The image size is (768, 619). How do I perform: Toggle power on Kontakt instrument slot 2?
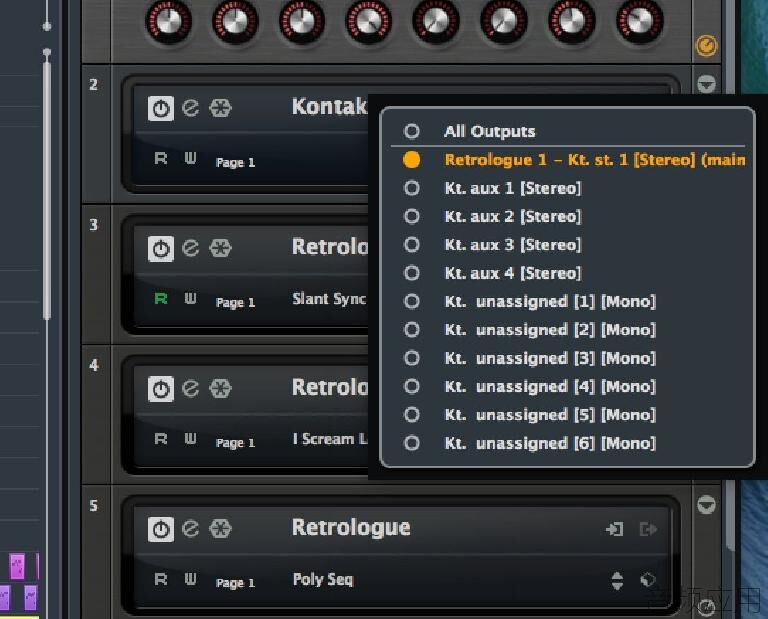(161, 108)
